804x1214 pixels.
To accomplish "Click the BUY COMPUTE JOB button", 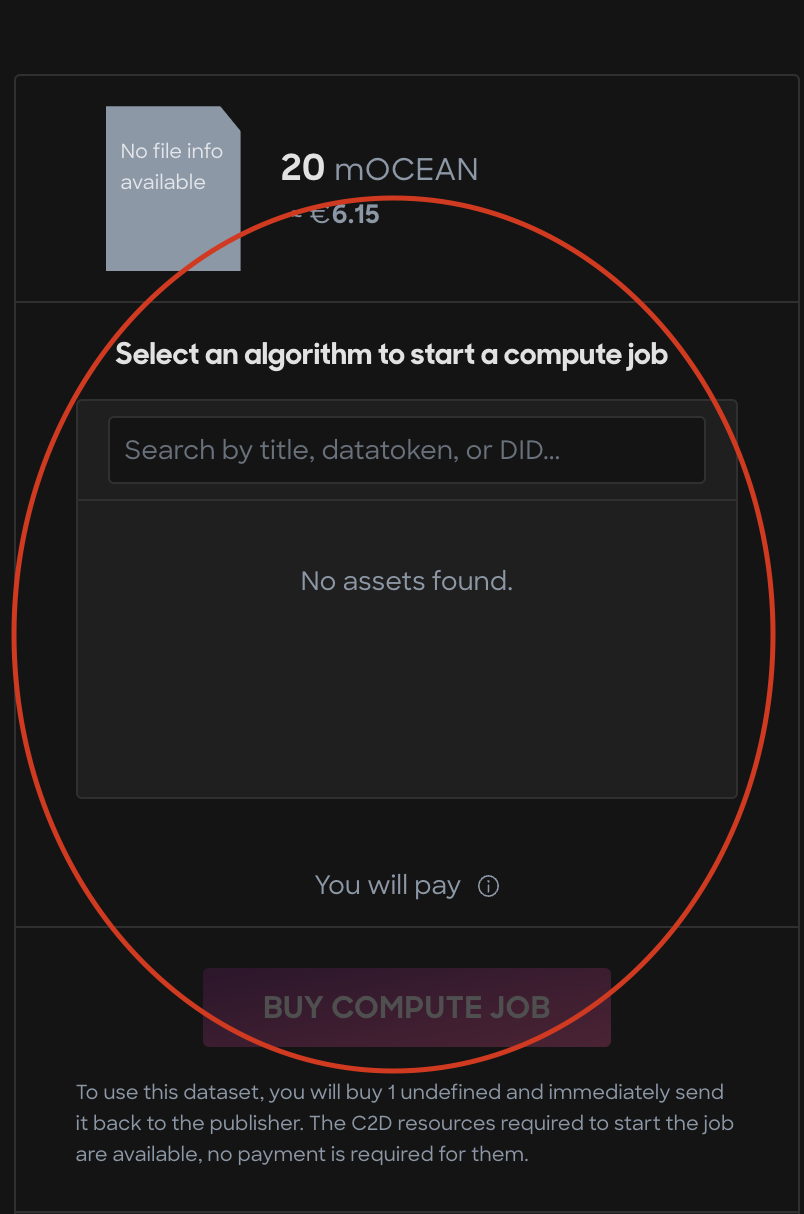I will [407, 1007].
